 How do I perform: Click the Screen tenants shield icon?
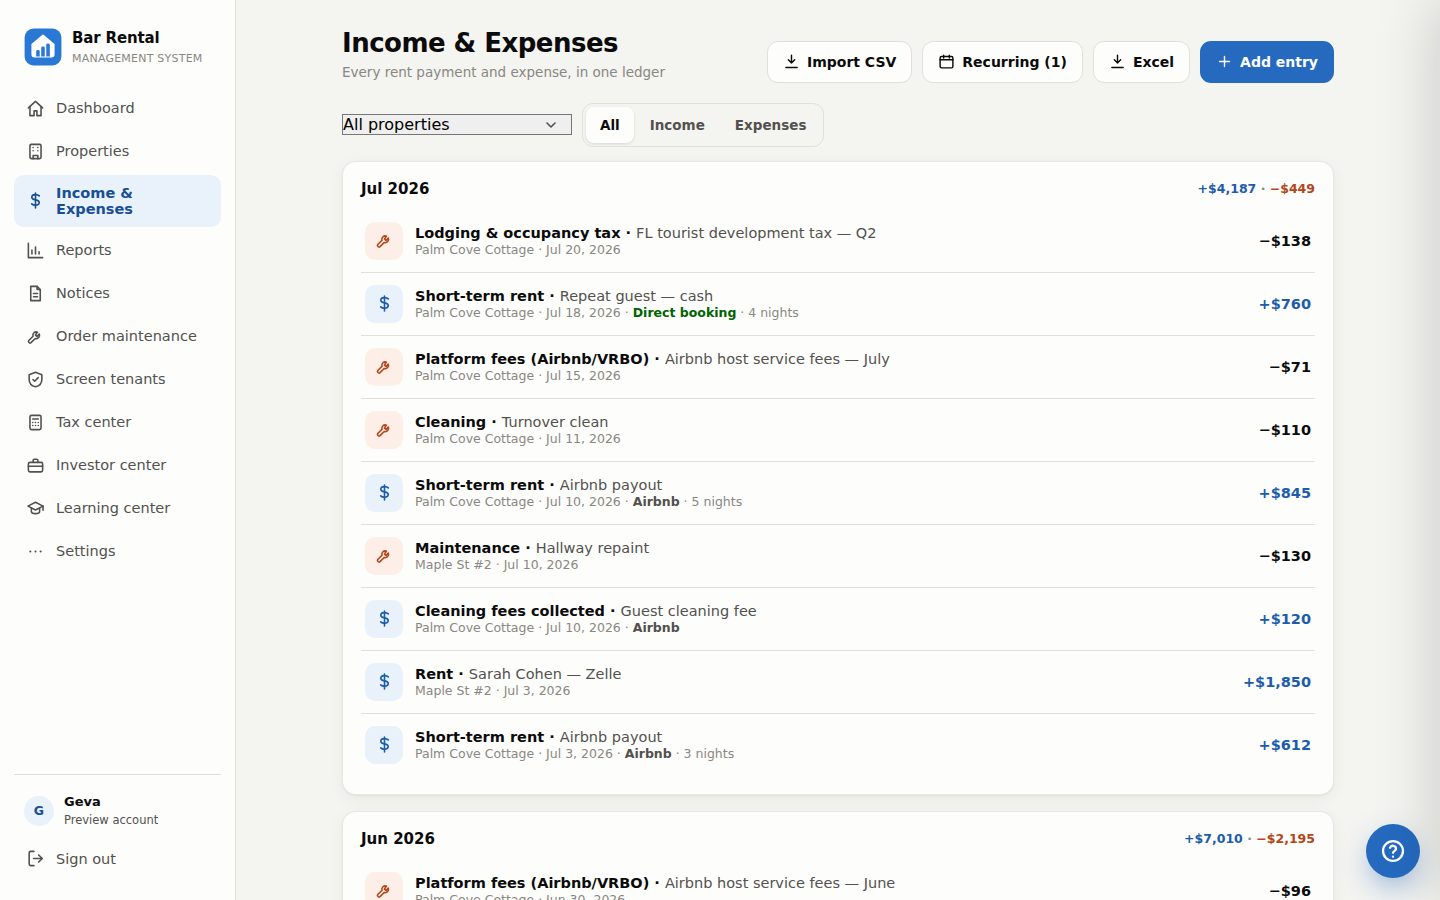point(35,379)
